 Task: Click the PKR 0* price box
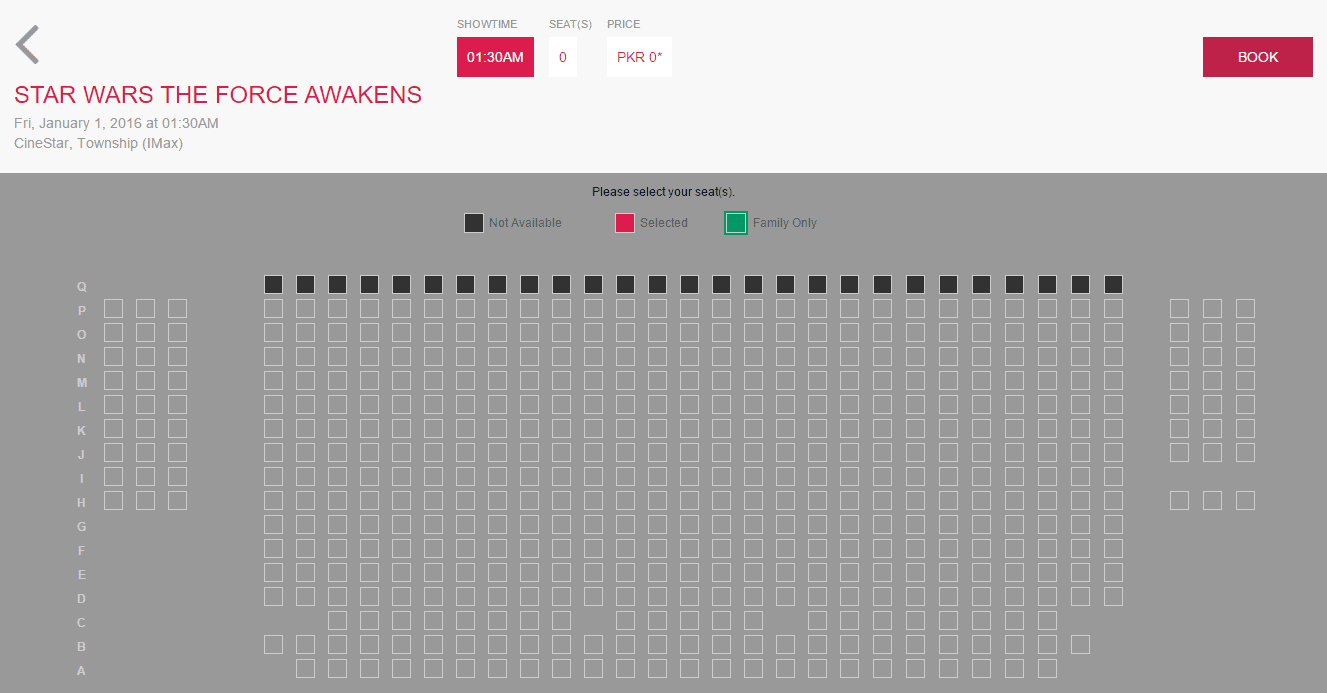click(x=639, y=57)
